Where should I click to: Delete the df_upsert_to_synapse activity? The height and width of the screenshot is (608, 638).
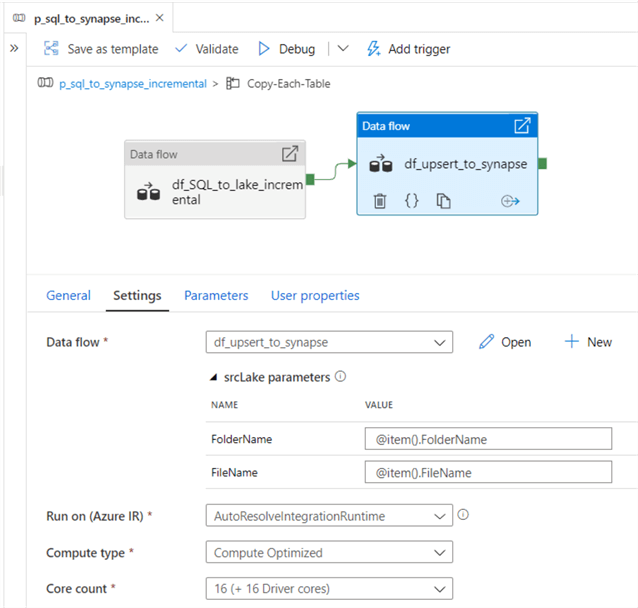pos(380,201)
